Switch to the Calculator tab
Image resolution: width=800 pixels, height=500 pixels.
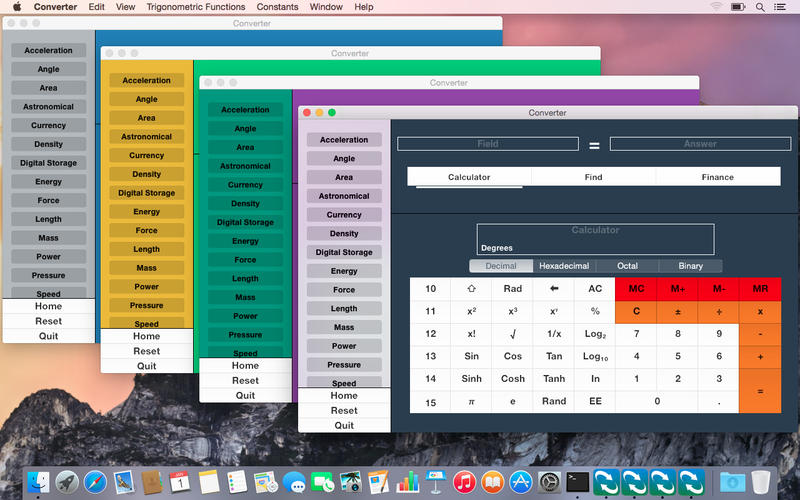tap(469, 177)
